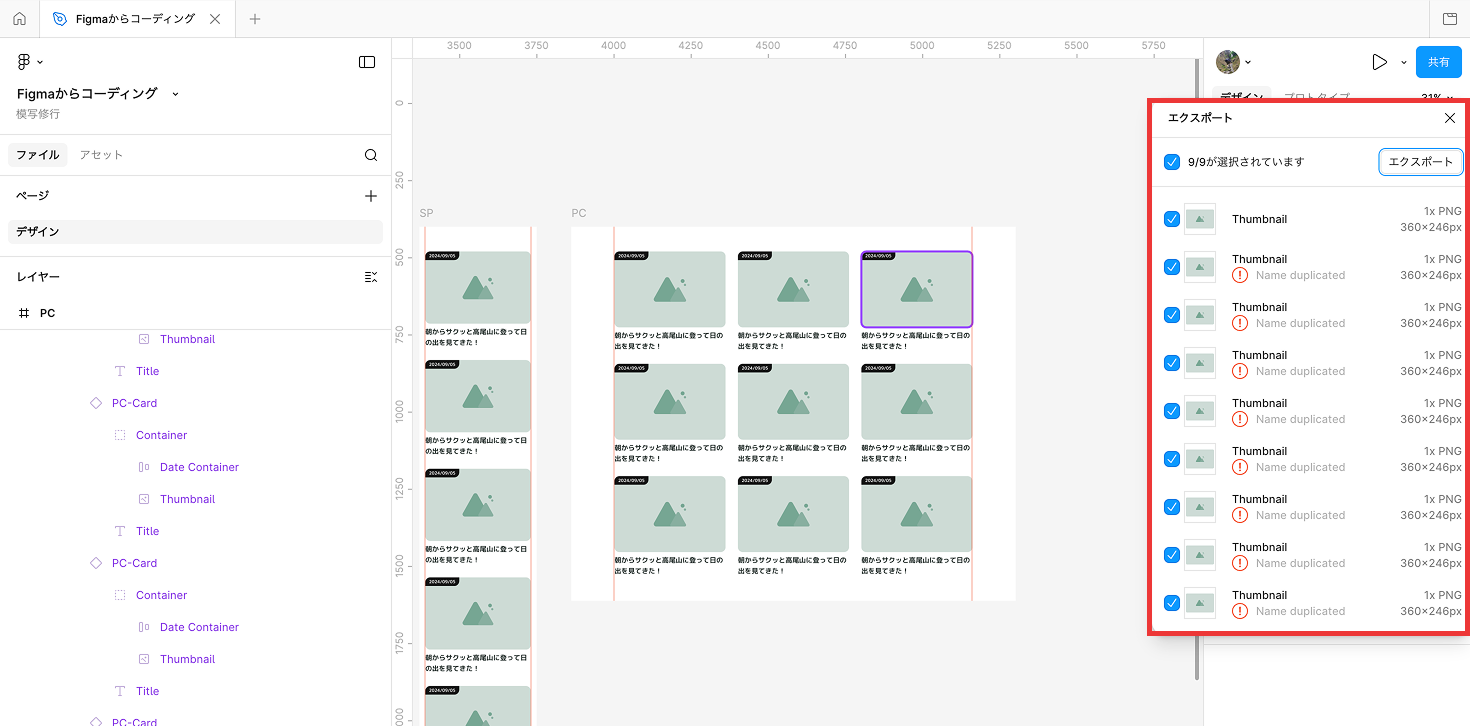Collapse all layers using the レイヤー header icon
1470x726 pixels.
click(371, 277)
